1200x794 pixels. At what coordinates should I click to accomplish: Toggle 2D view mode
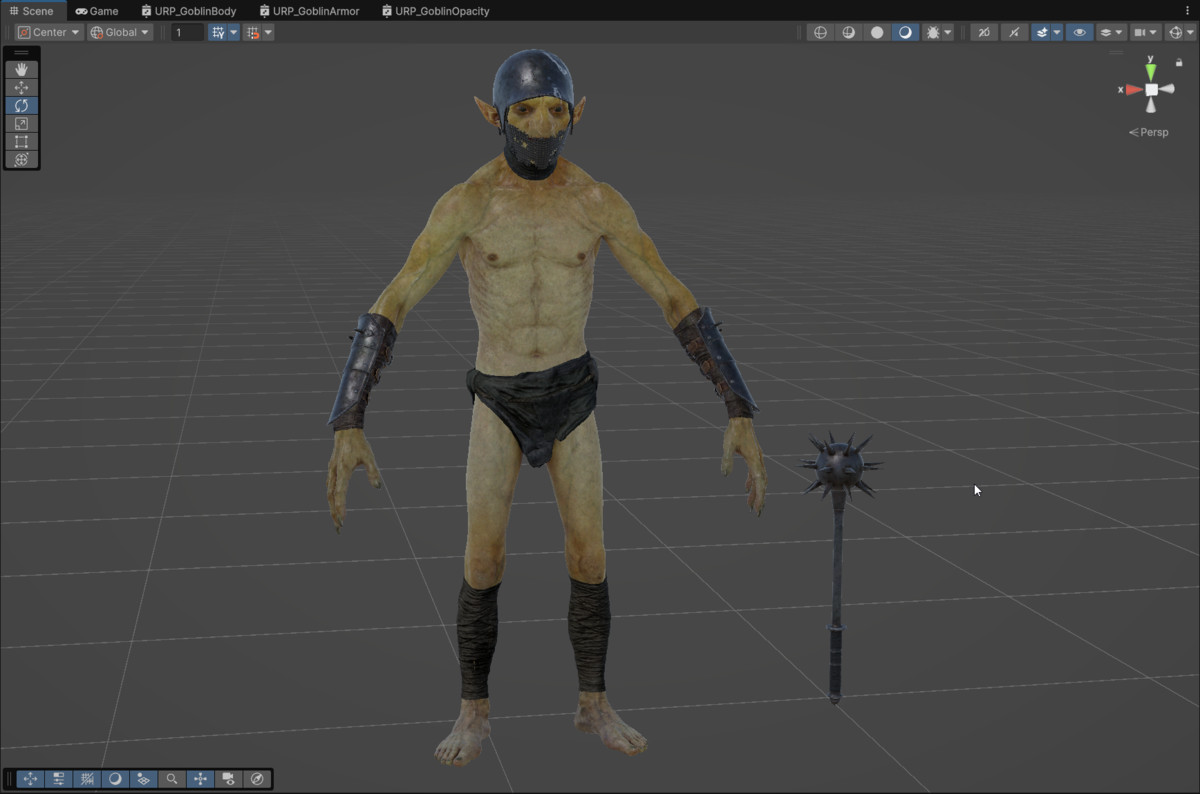click(x=984, y=32)
